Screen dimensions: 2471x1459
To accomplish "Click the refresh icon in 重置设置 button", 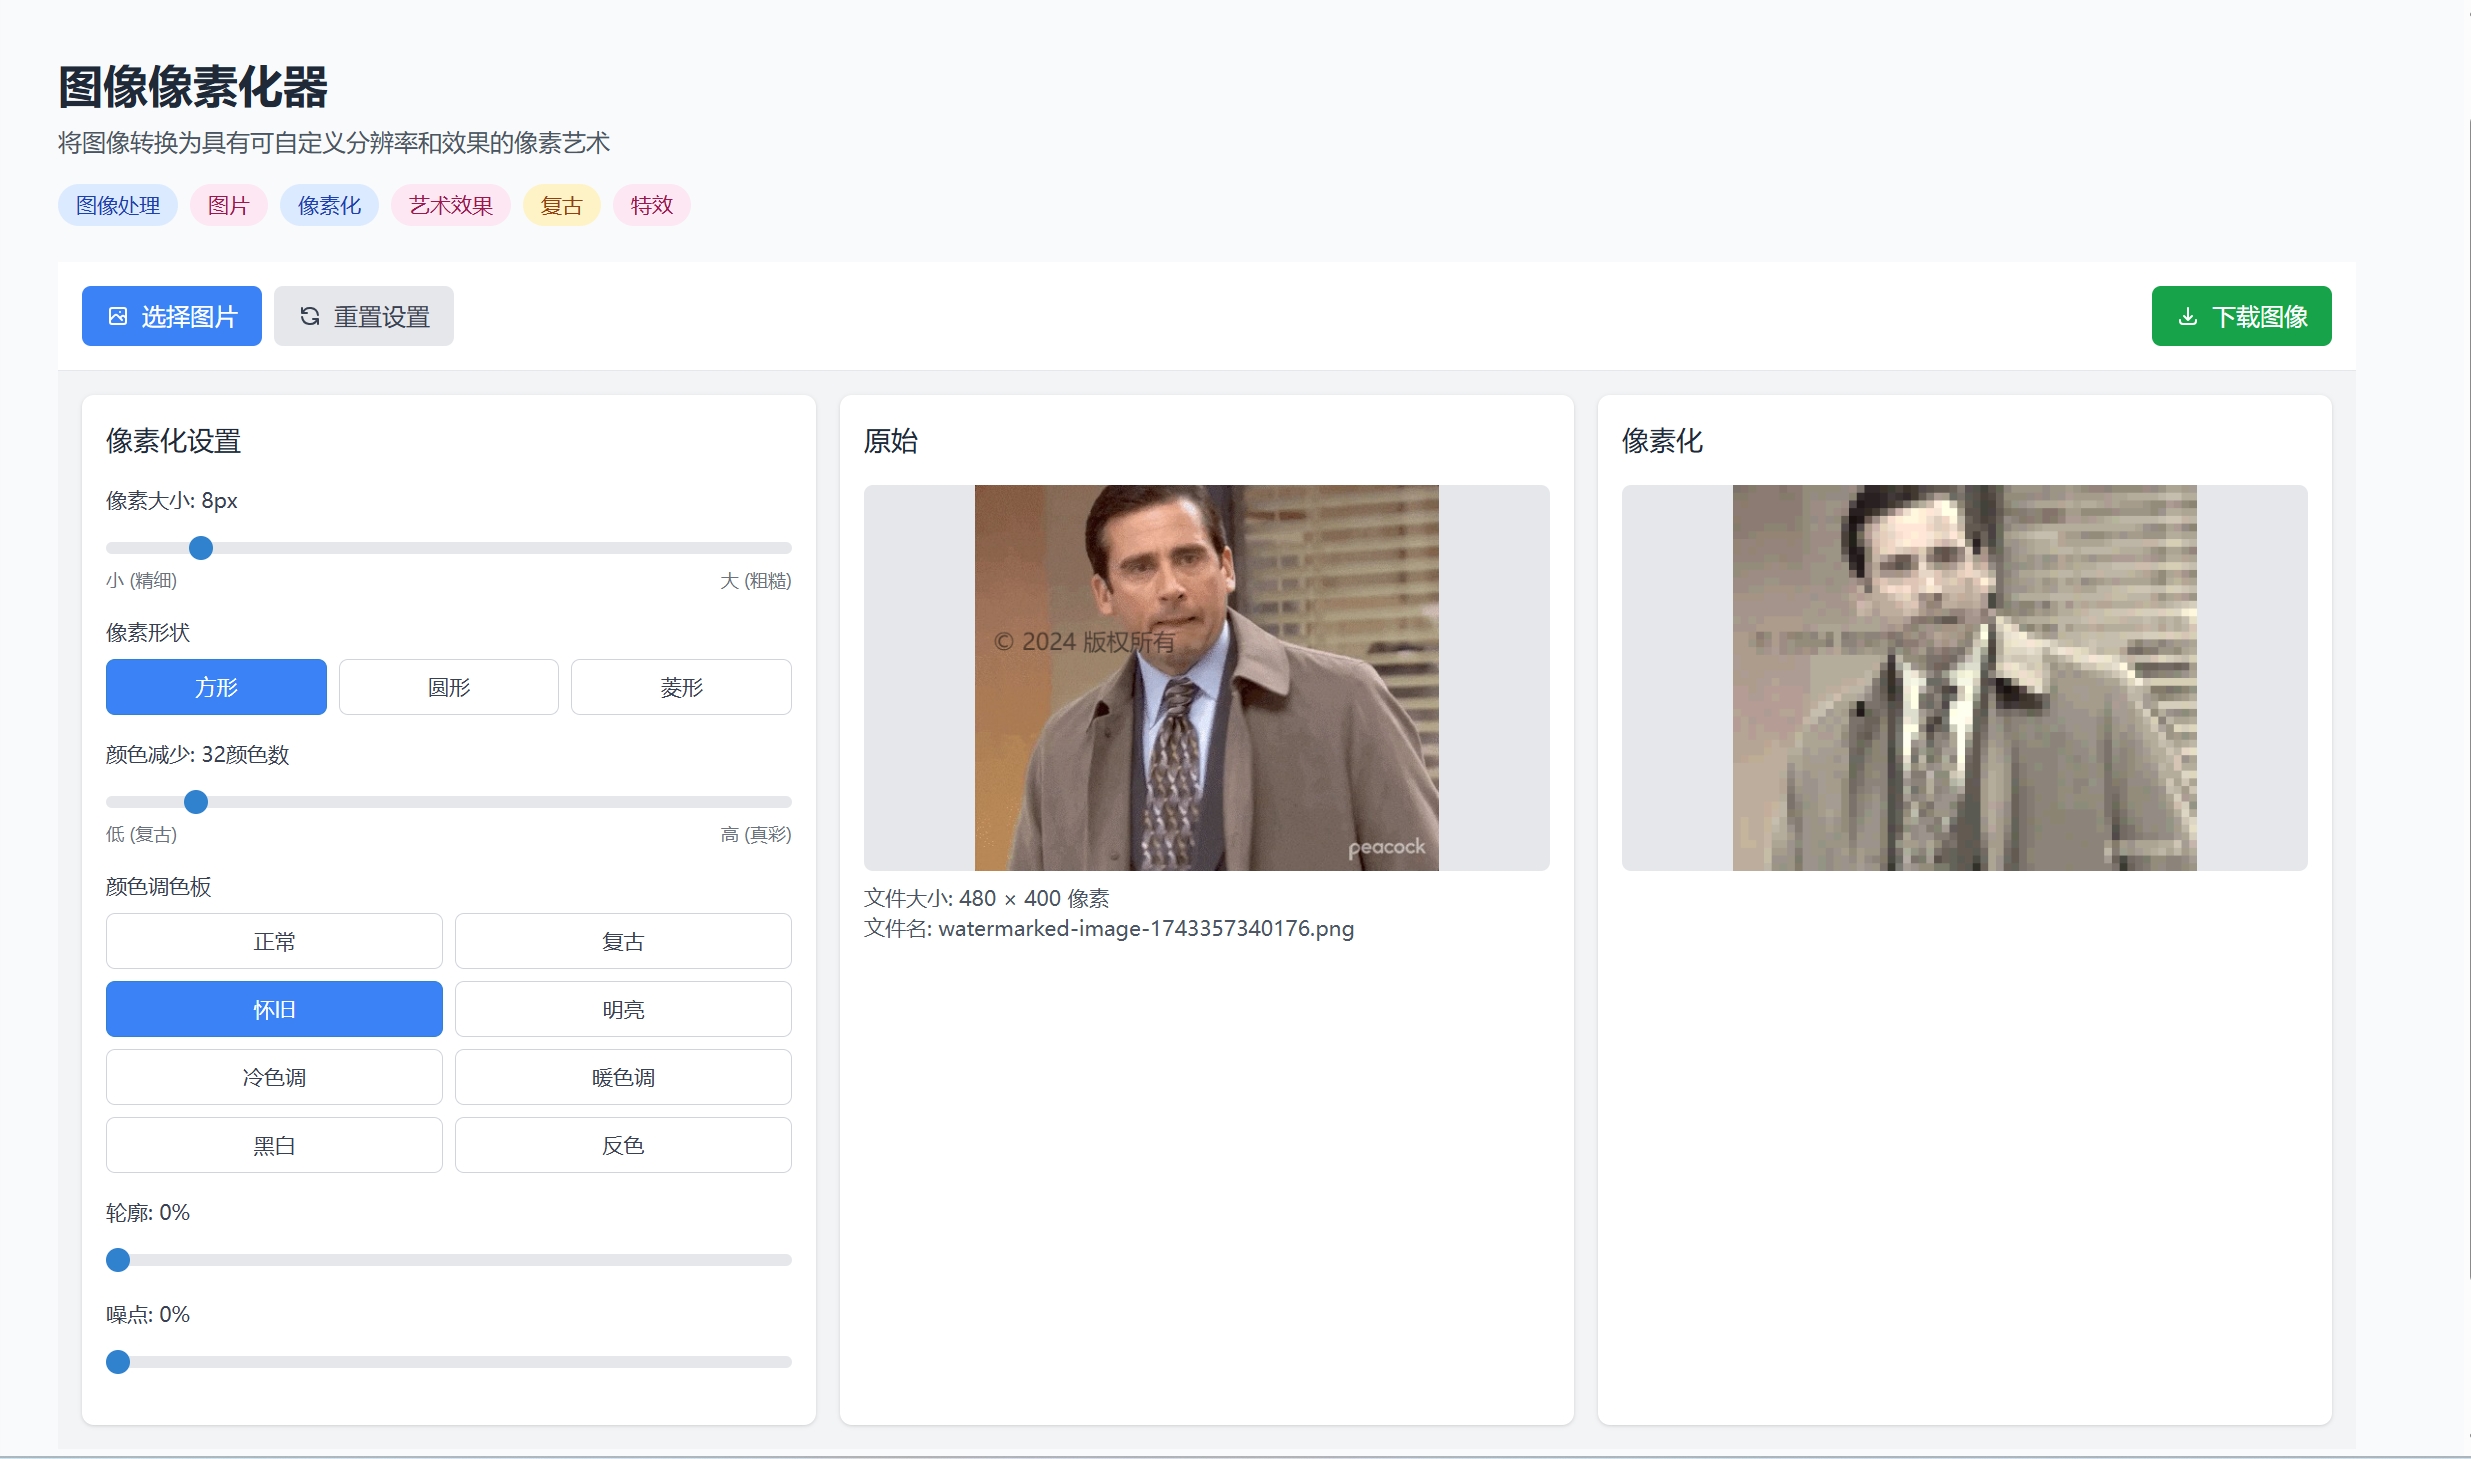I will 310,316.
